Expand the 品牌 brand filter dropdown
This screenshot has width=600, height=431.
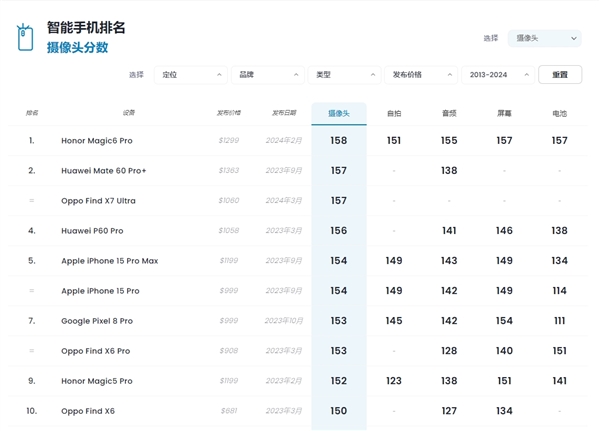[x=267, y=75]
